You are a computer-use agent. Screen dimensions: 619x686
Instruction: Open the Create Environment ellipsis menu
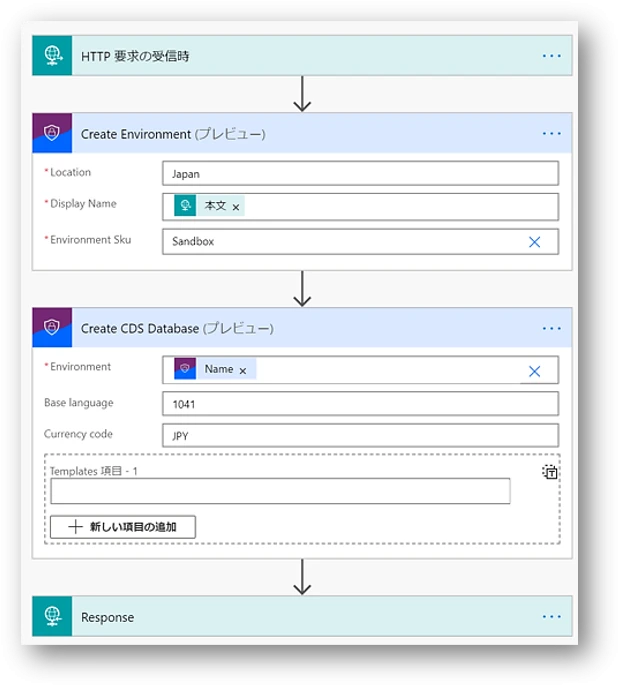coord(551,133)
